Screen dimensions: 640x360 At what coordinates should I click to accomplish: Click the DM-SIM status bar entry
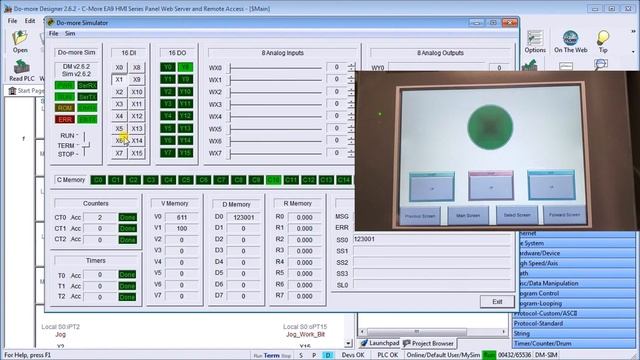pyautogui.click(x=546, y=355)
